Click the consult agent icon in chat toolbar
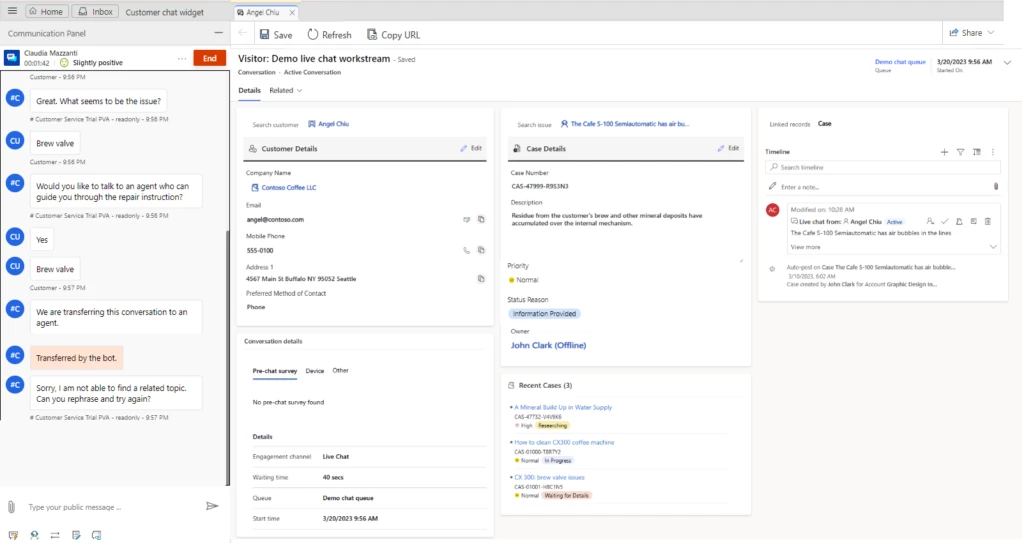The image size is (1024, 543). click(x=34, y=535)
